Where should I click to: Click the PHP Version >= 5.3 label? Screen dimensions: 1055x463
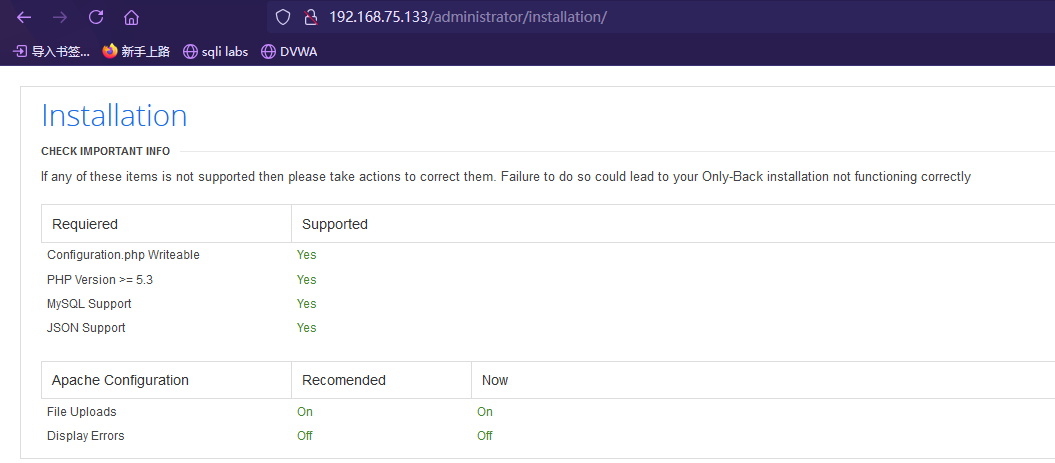coord(100,280)
